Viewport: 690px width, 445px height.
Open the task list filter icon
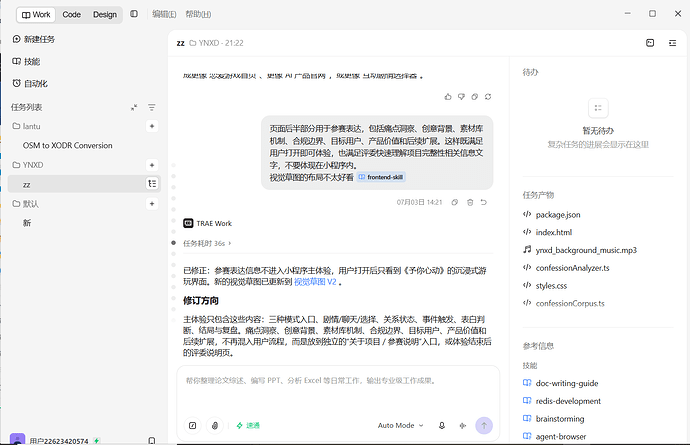[x=152, y=107]
